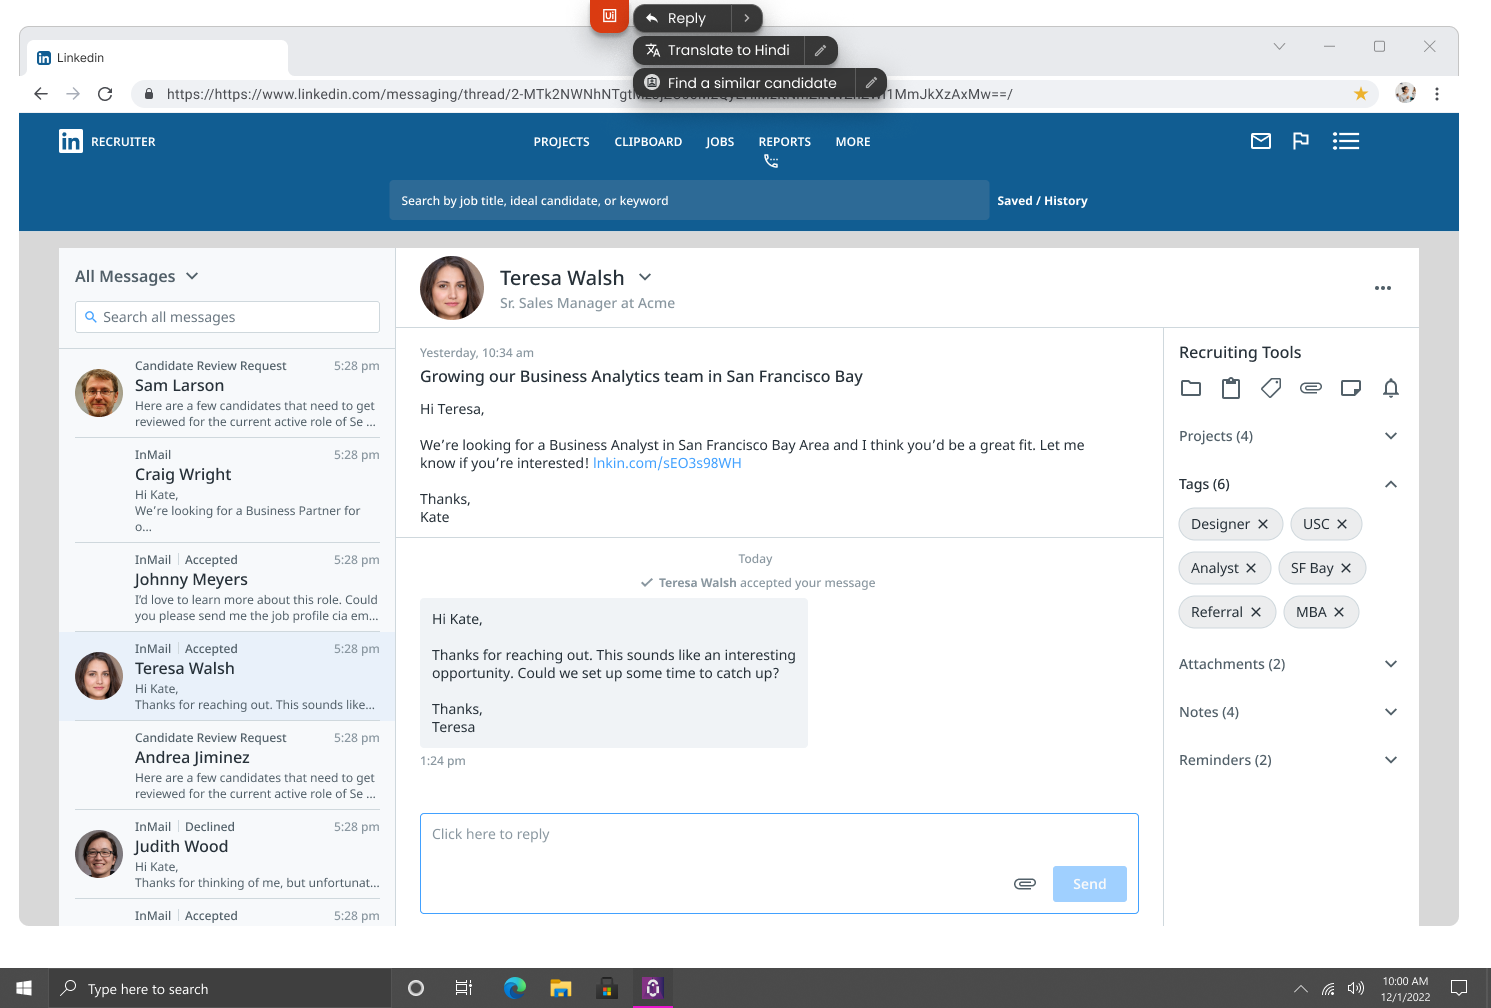
Task: Click Teresa Walsh's profile photo in header
Action: pyautogui.click(x=452, y=288)
